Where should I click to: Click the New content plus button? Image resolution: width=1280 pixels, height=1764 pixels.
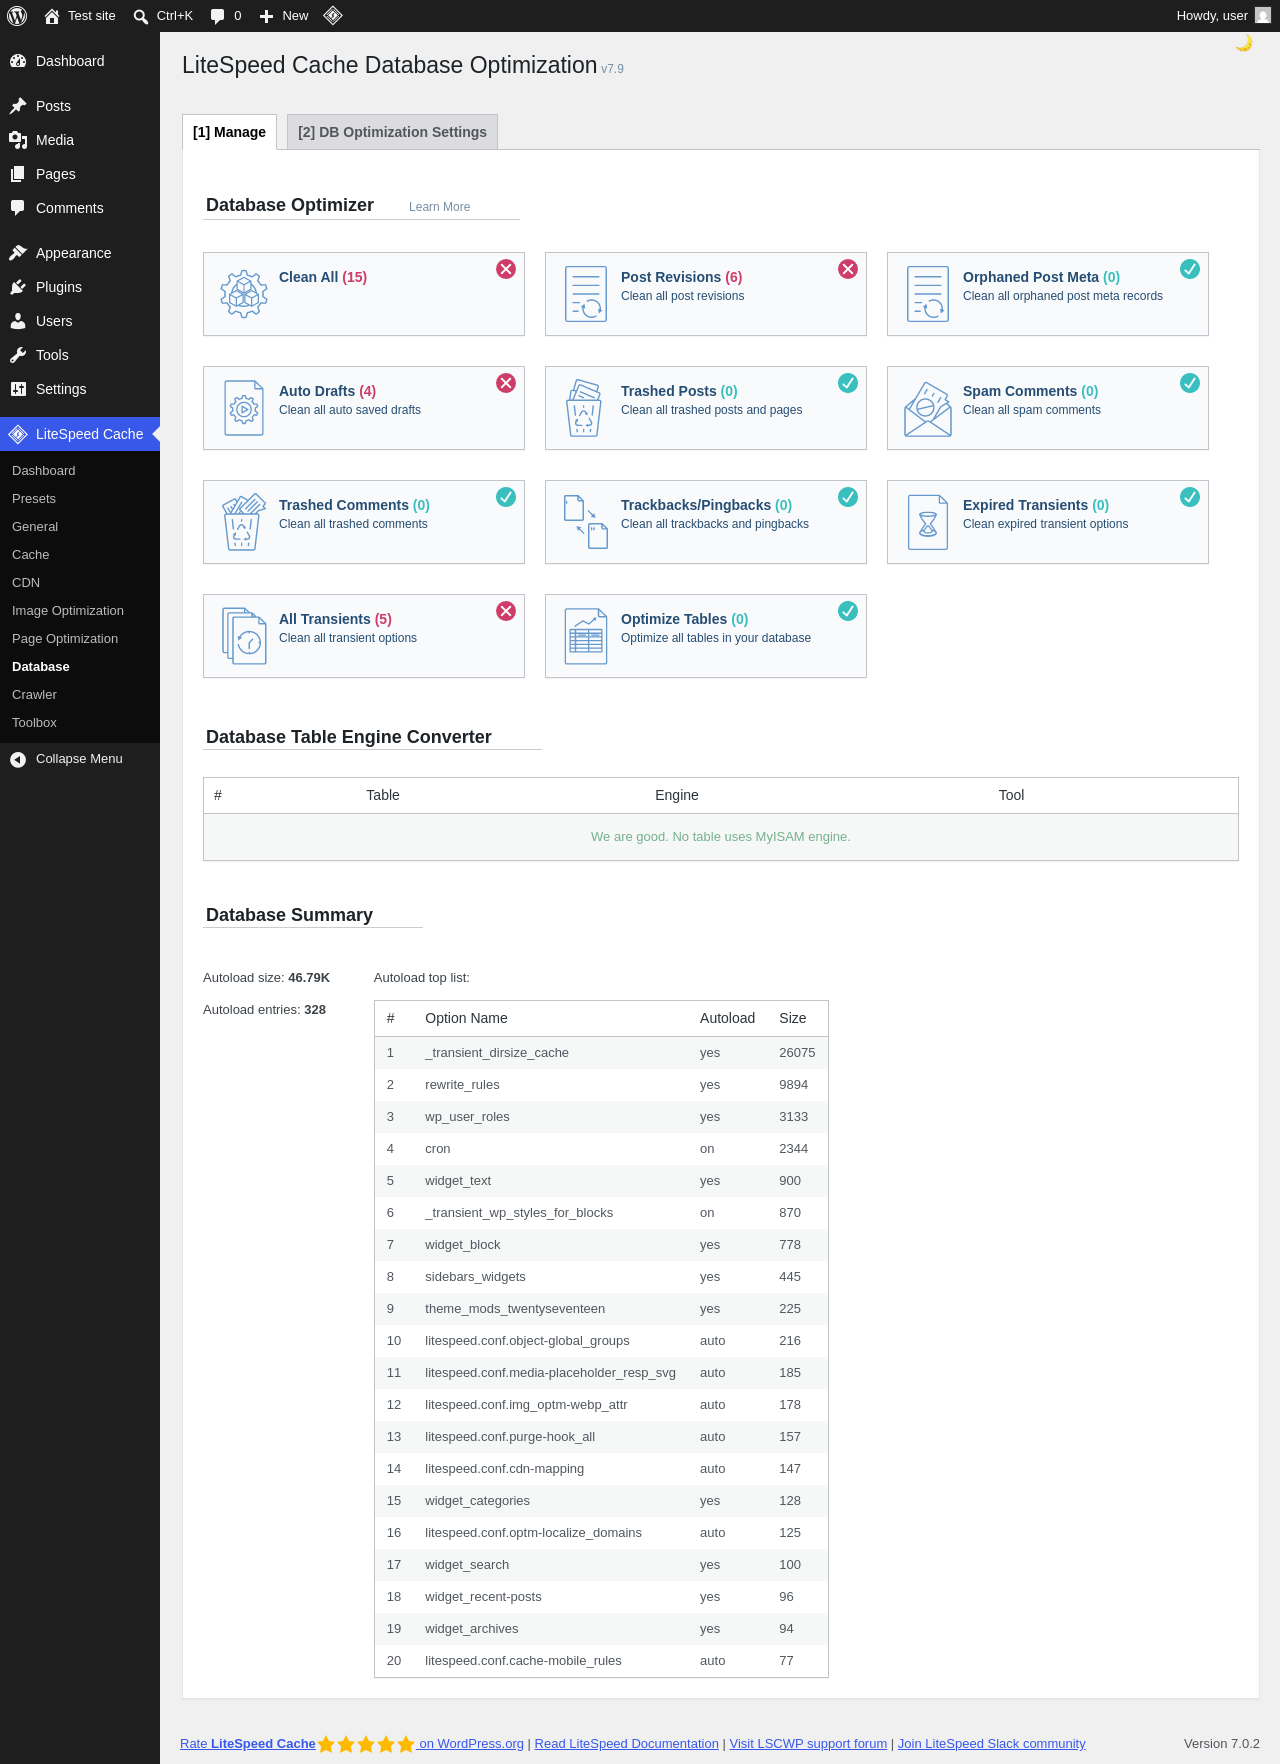coord(284,16)
